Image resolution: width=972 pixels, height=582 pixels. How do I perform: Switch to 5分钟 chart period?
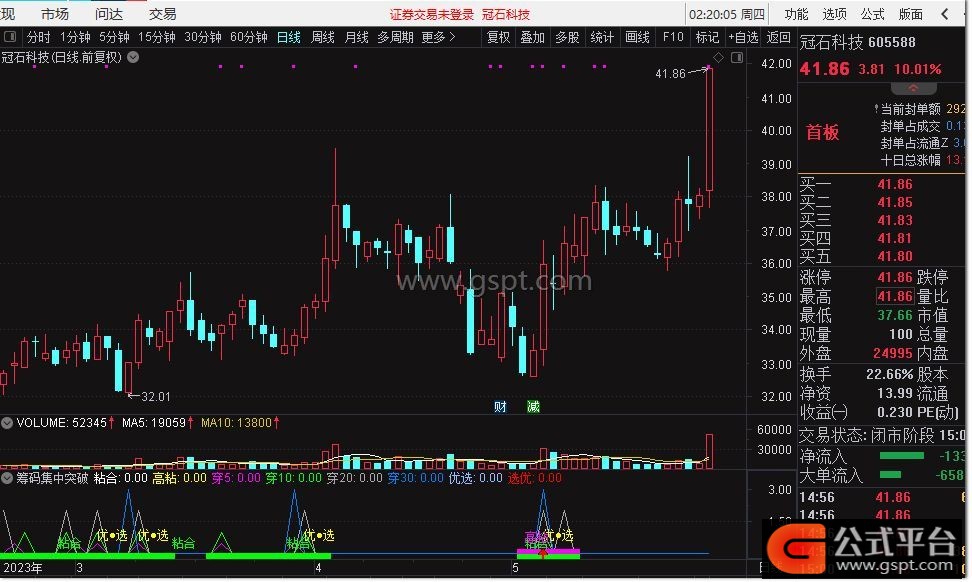coord(114,37)
